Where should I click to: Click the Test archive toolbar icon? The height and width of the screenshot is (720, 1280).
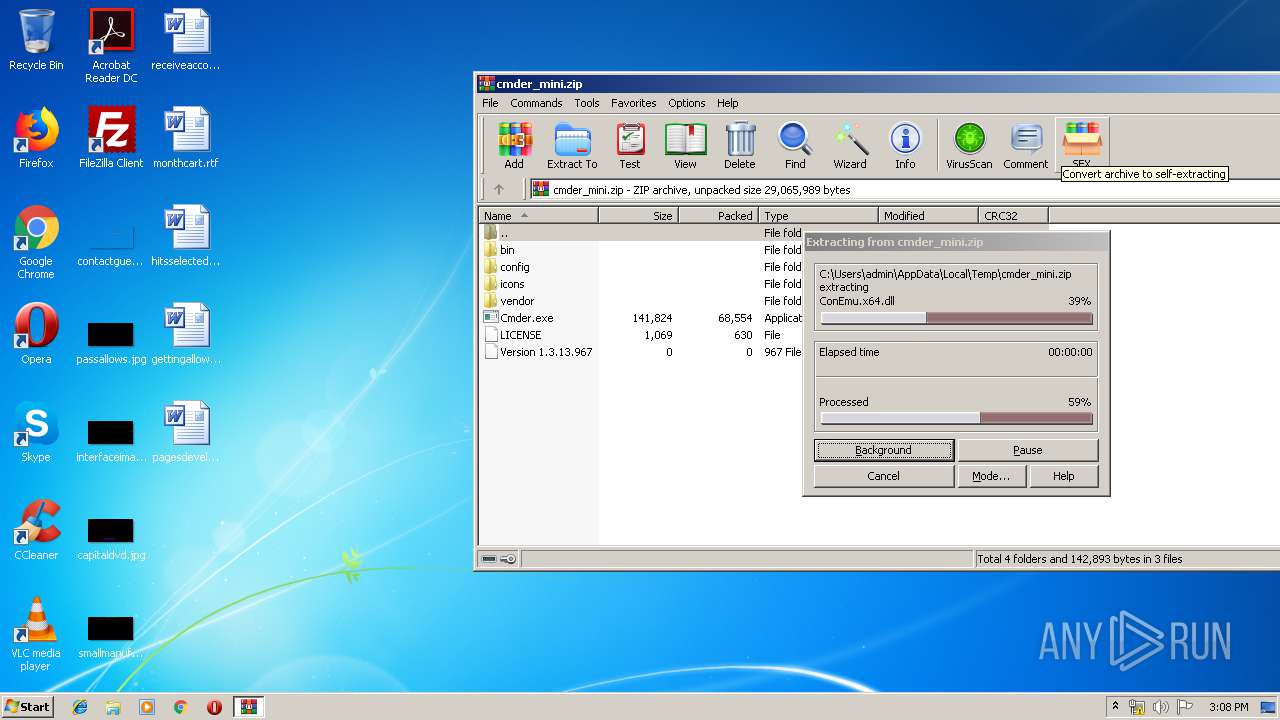pyautogui.click(x=629, y=146)
